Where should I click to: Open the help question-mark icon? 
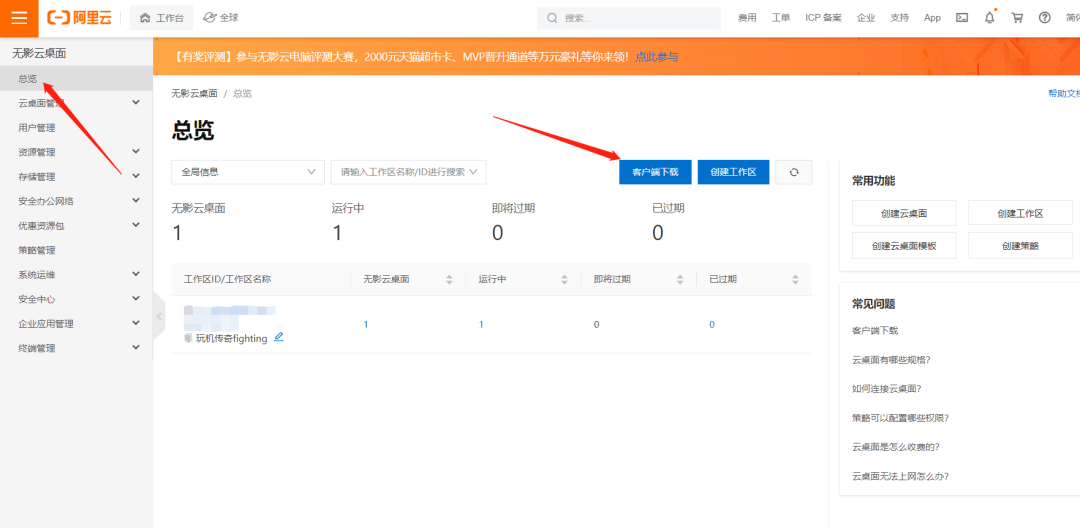(1045, 18)
